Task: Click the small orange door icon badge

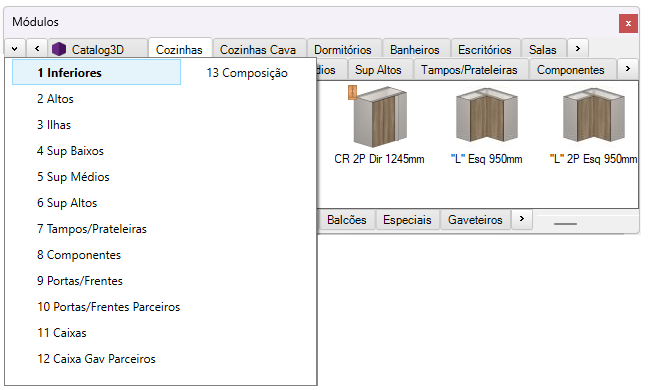Action: coord(352,92)
